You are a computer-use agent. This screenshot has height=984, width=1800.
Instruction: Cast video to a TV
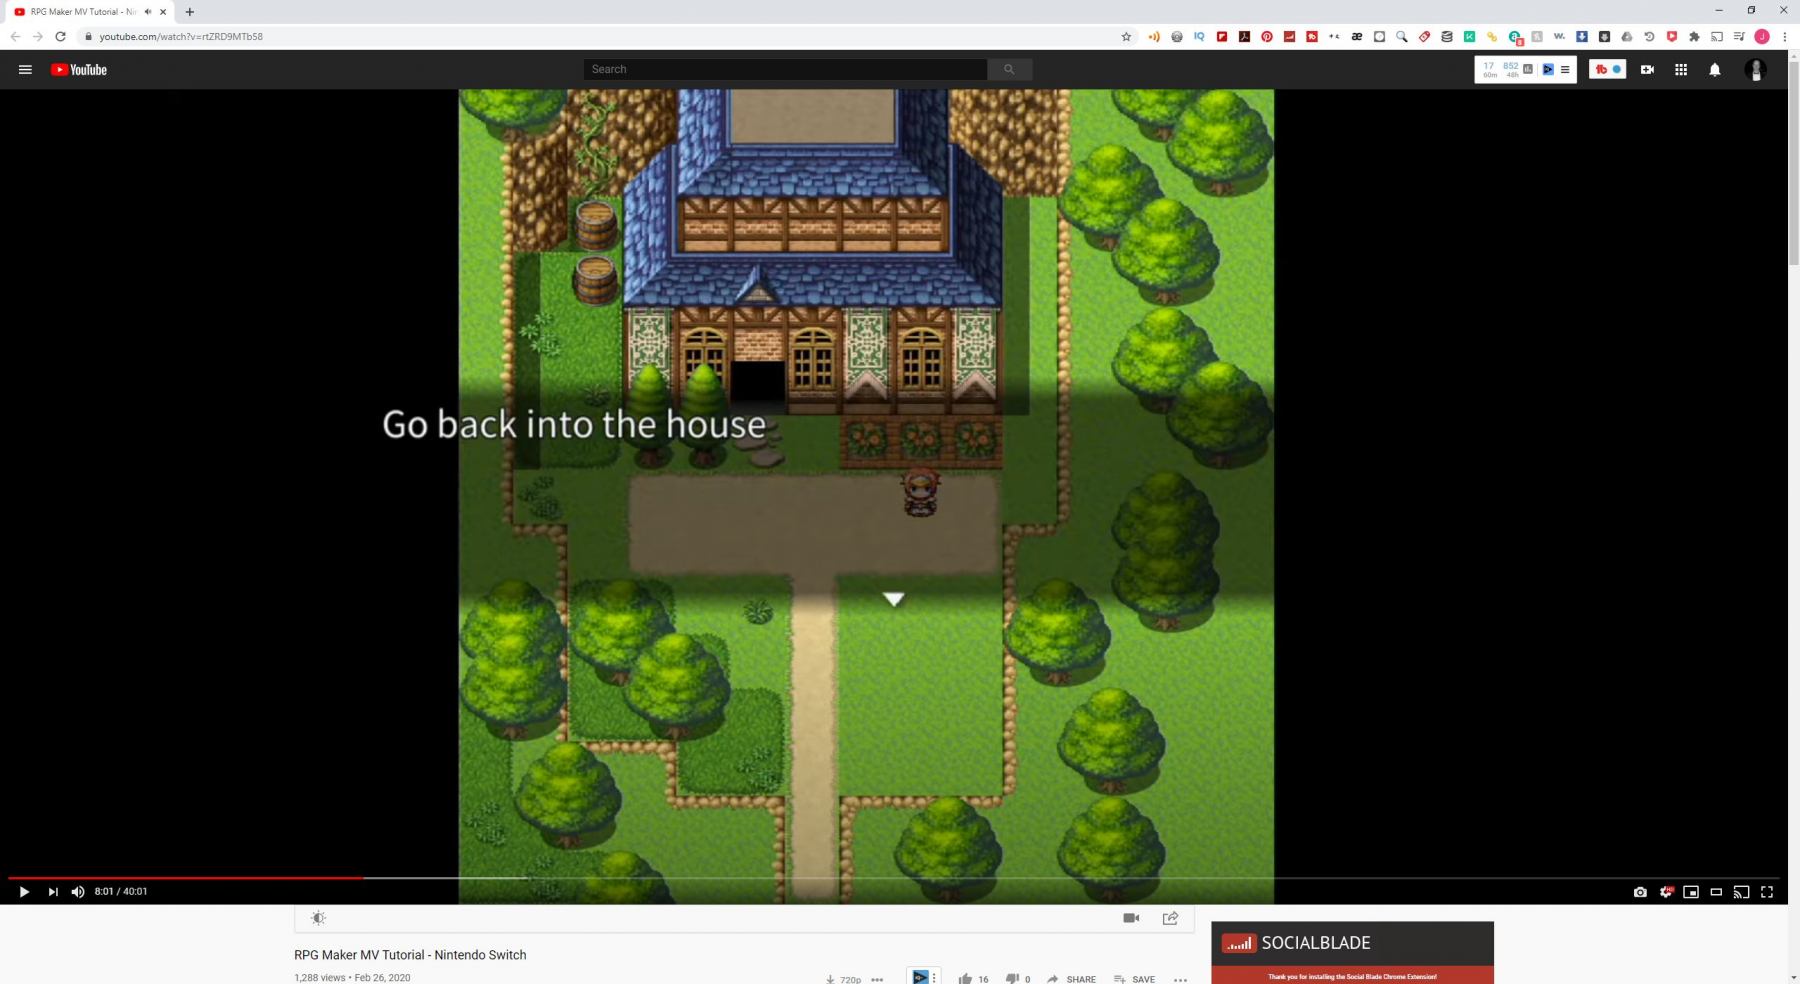(1741, 892)
